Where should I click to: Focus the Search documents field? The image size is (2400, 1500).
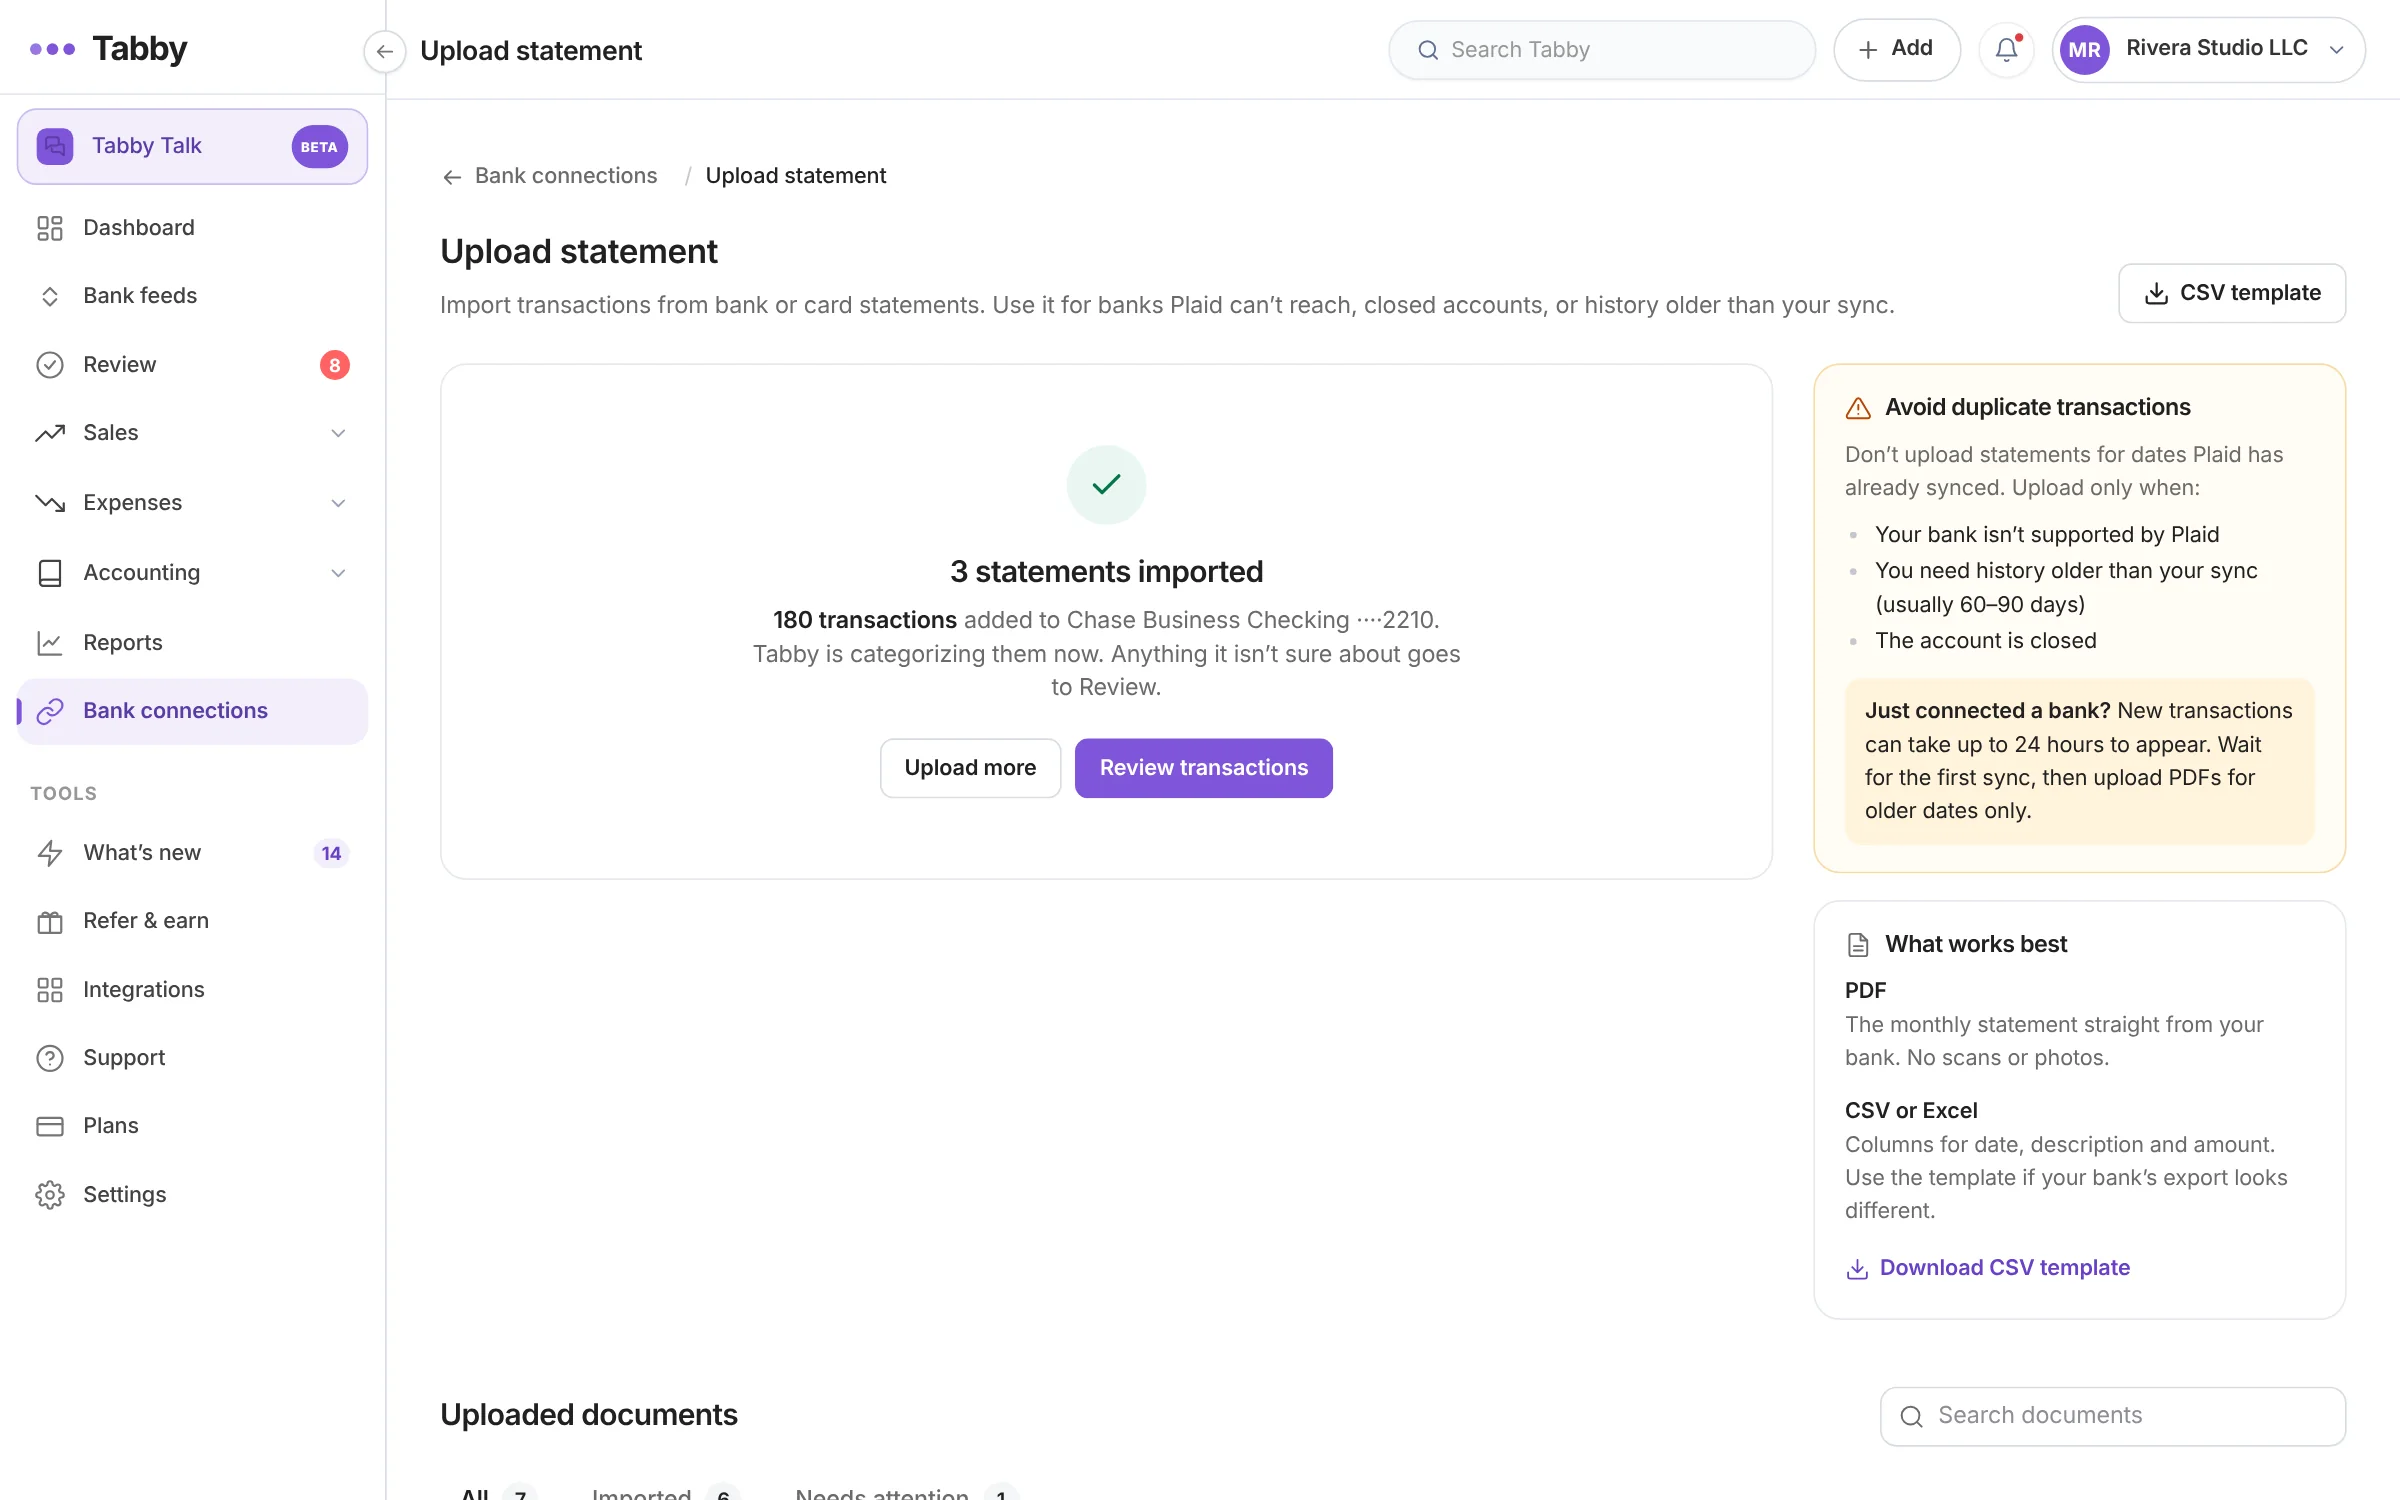[x=2113, y=1416]
